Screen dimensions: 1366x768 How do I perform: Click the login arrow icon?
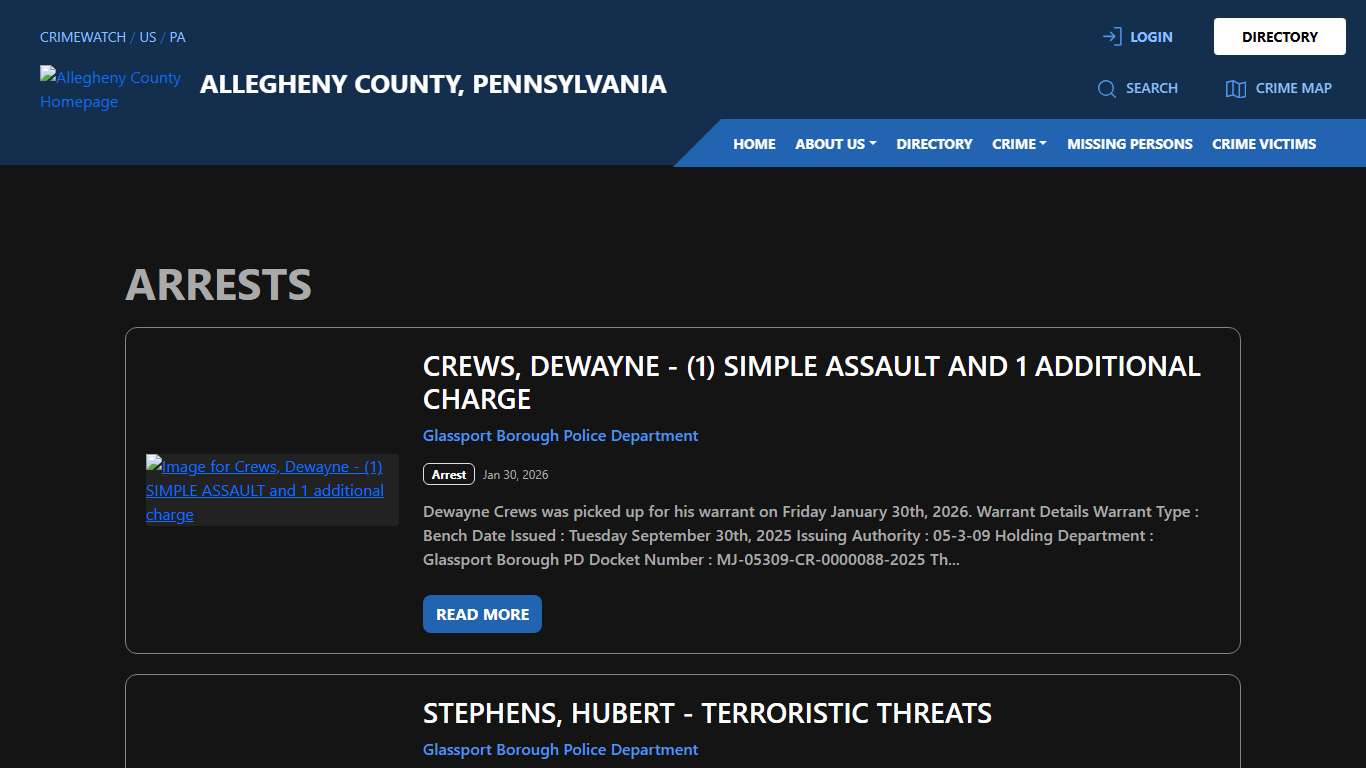[1111, 36]
